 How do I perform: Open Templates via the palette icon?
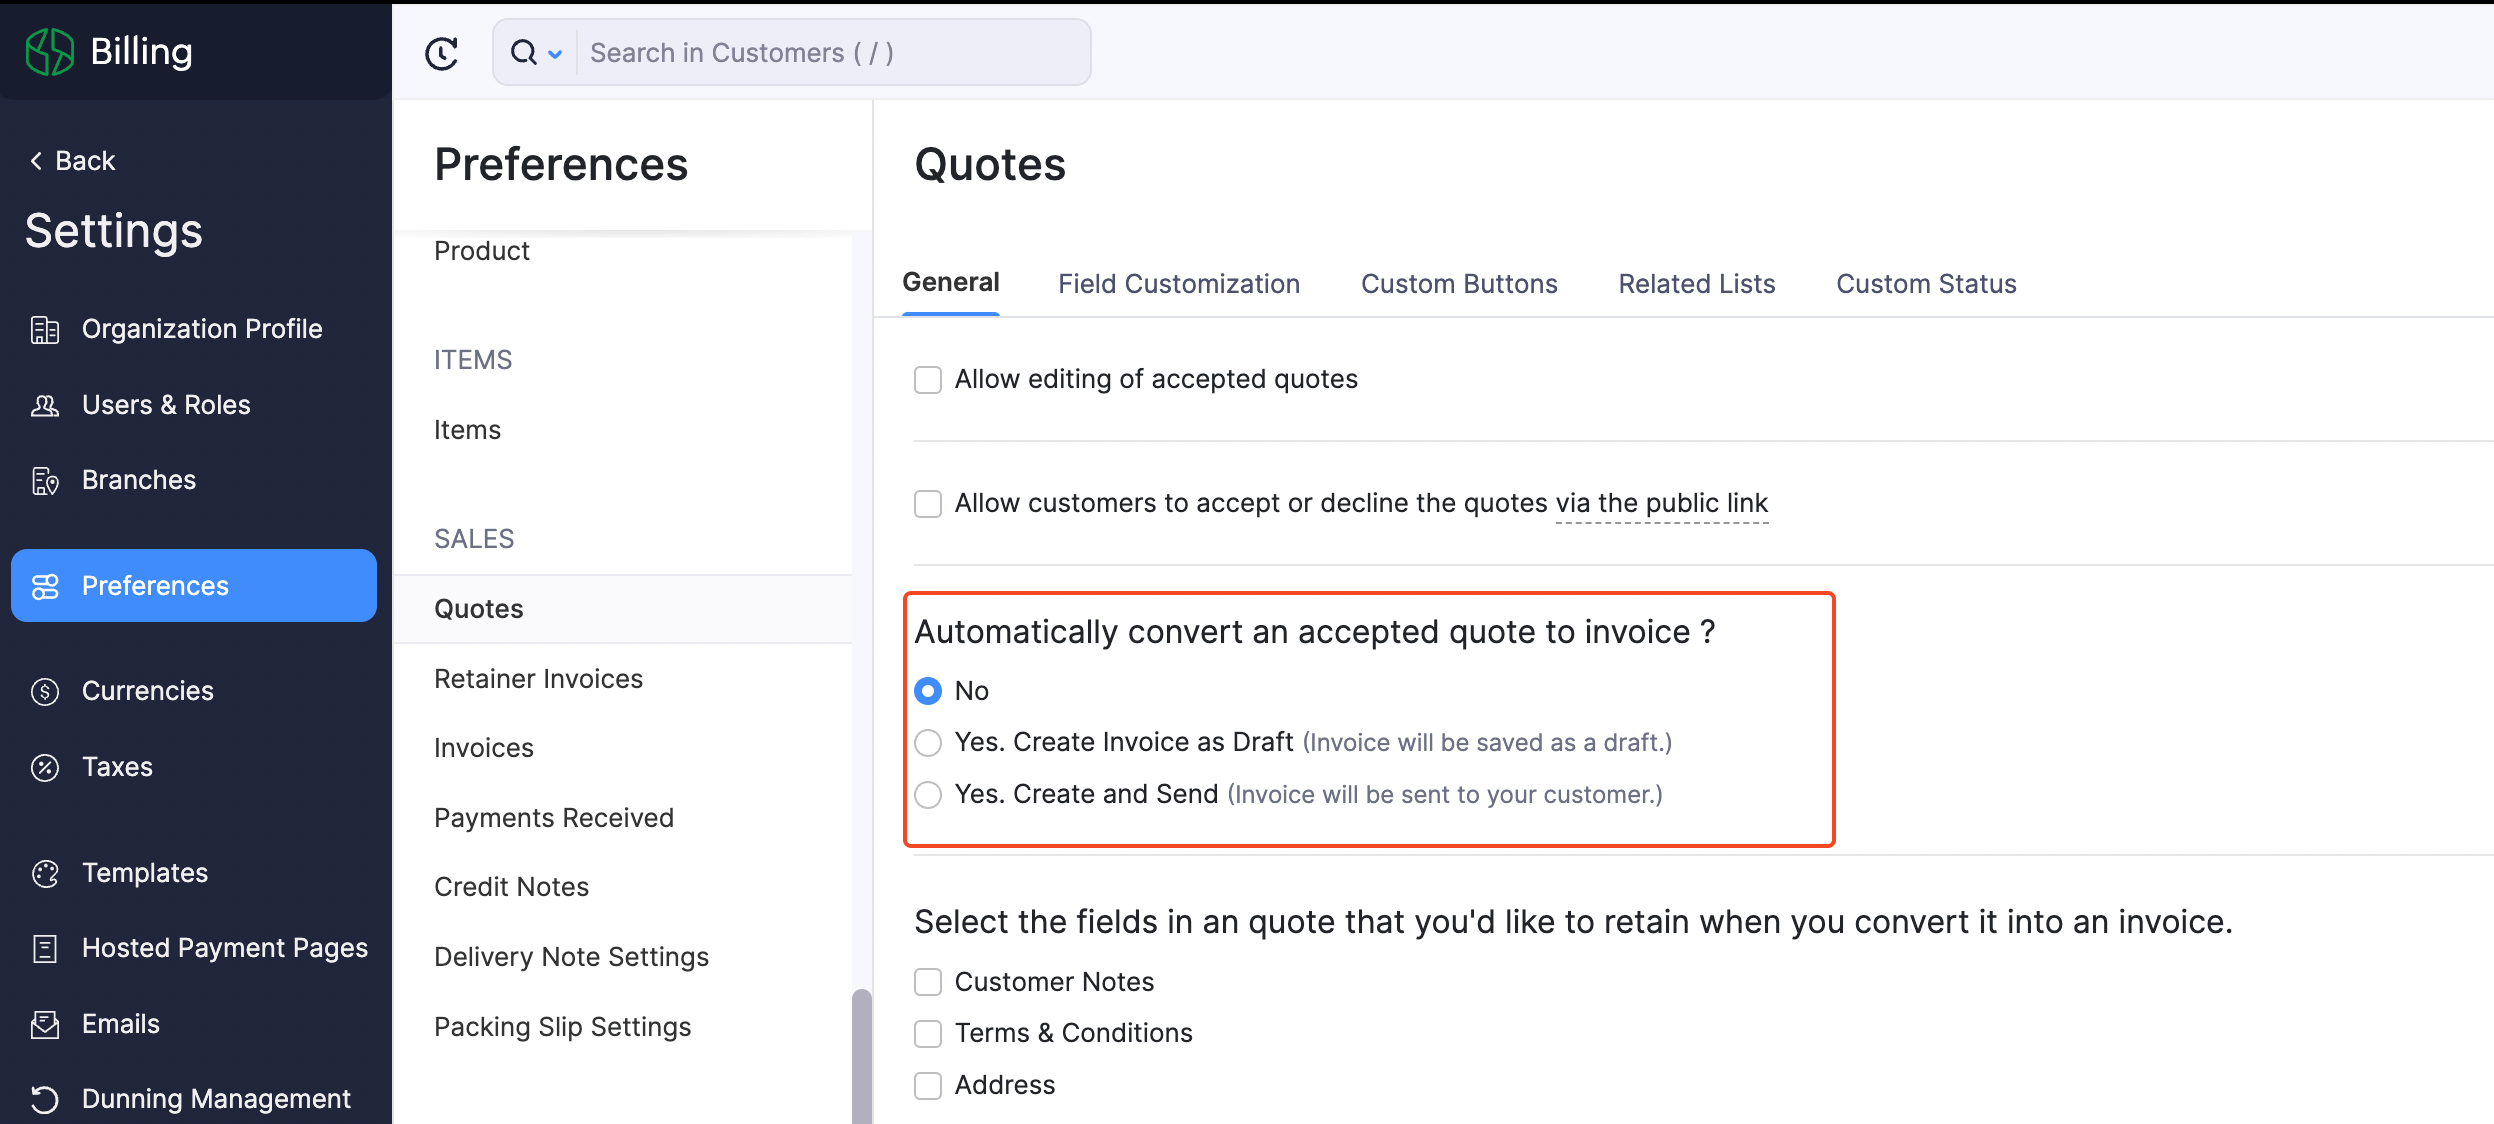point(45,872)
